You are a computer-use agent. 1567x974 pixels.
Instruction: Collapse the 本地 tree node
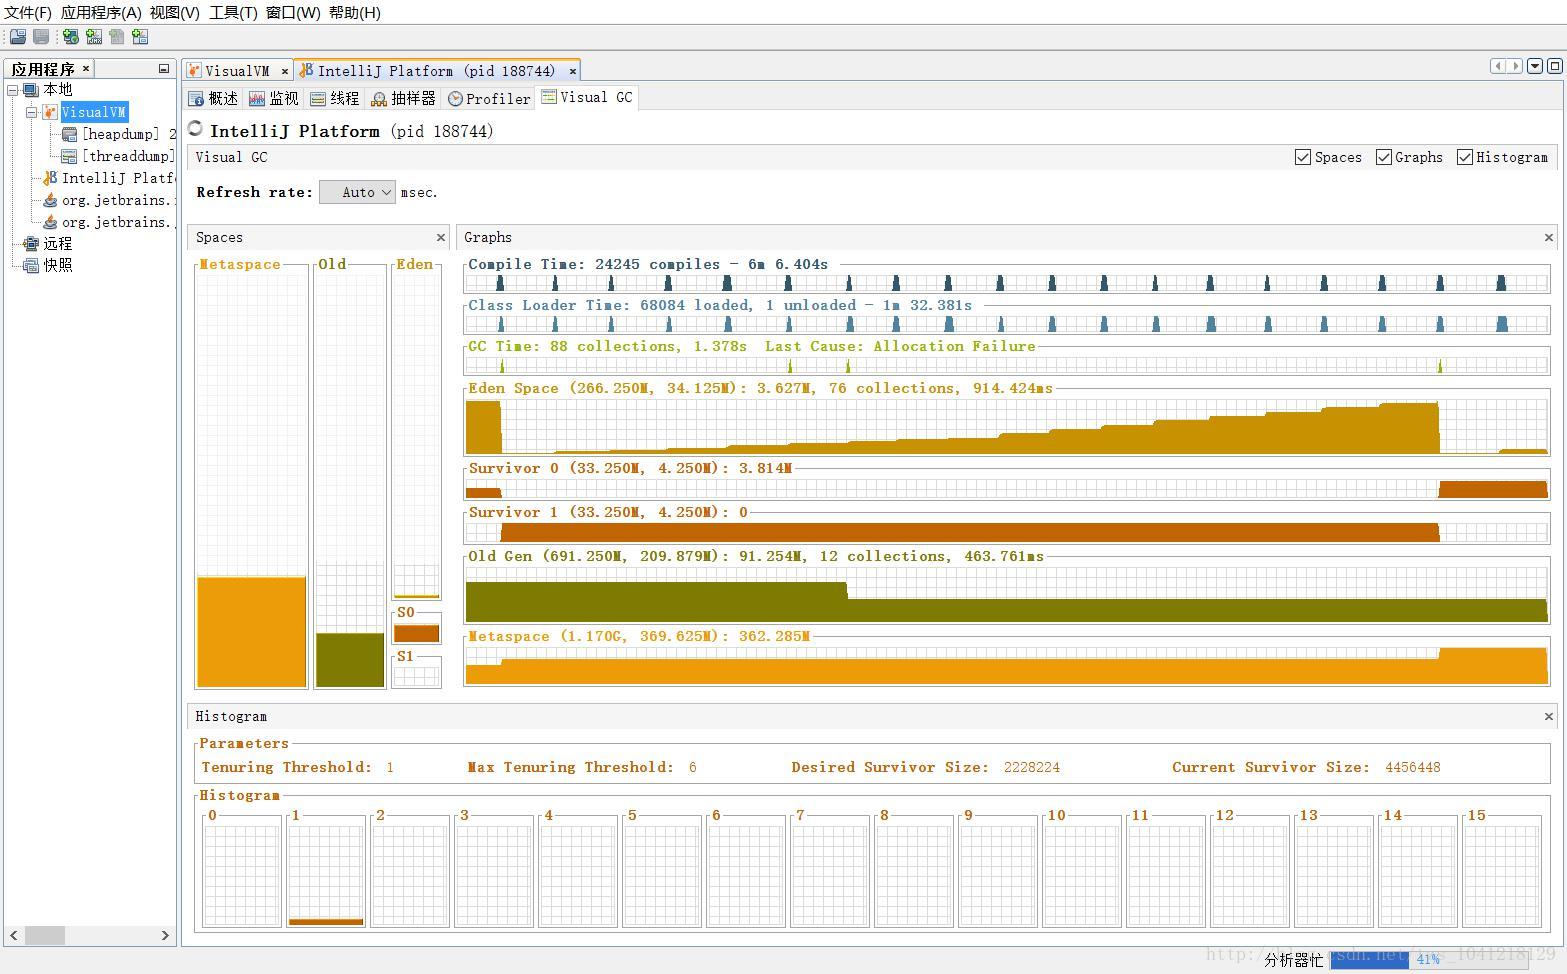(x=13, y=90)
